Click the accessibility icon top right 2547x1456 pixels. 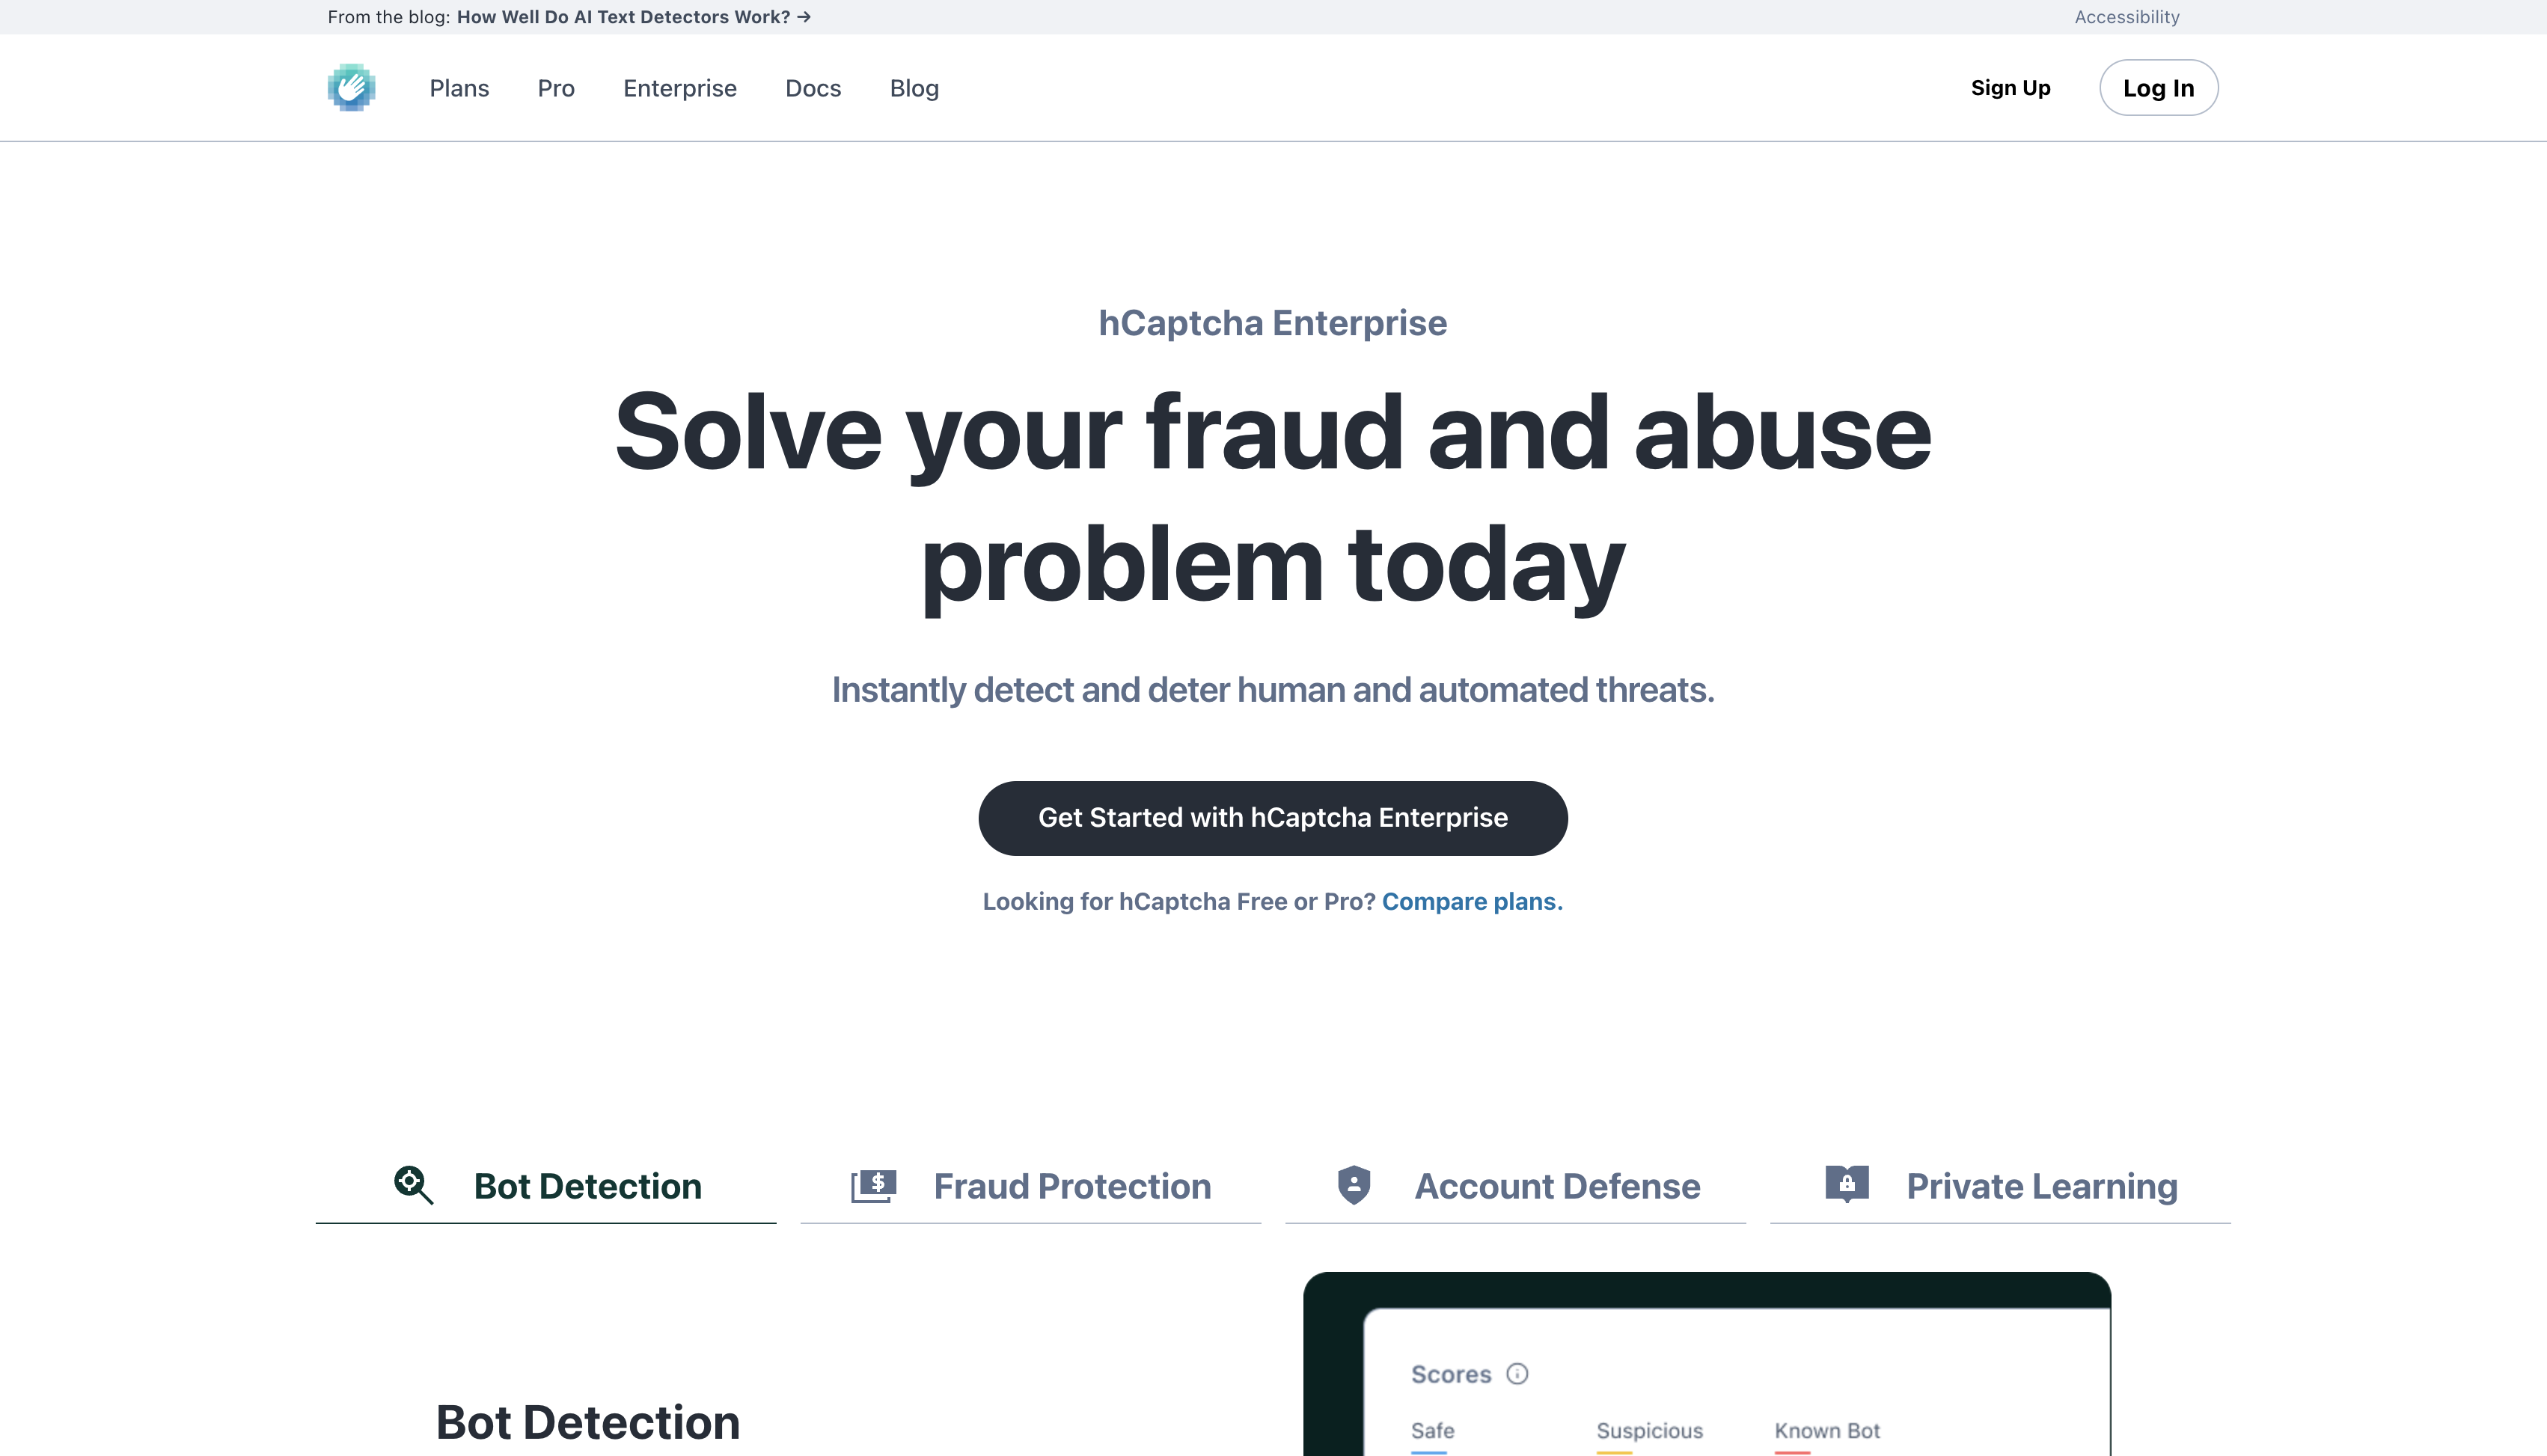(2126, 16)
